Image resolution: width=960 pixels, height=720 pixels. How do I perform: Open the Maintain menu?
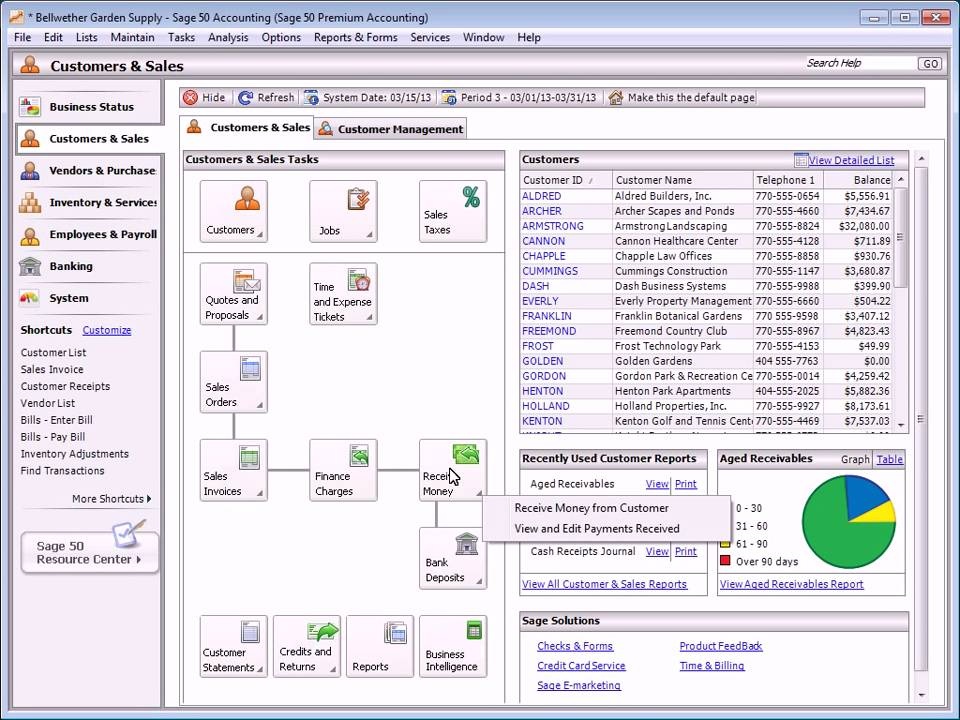132,37
